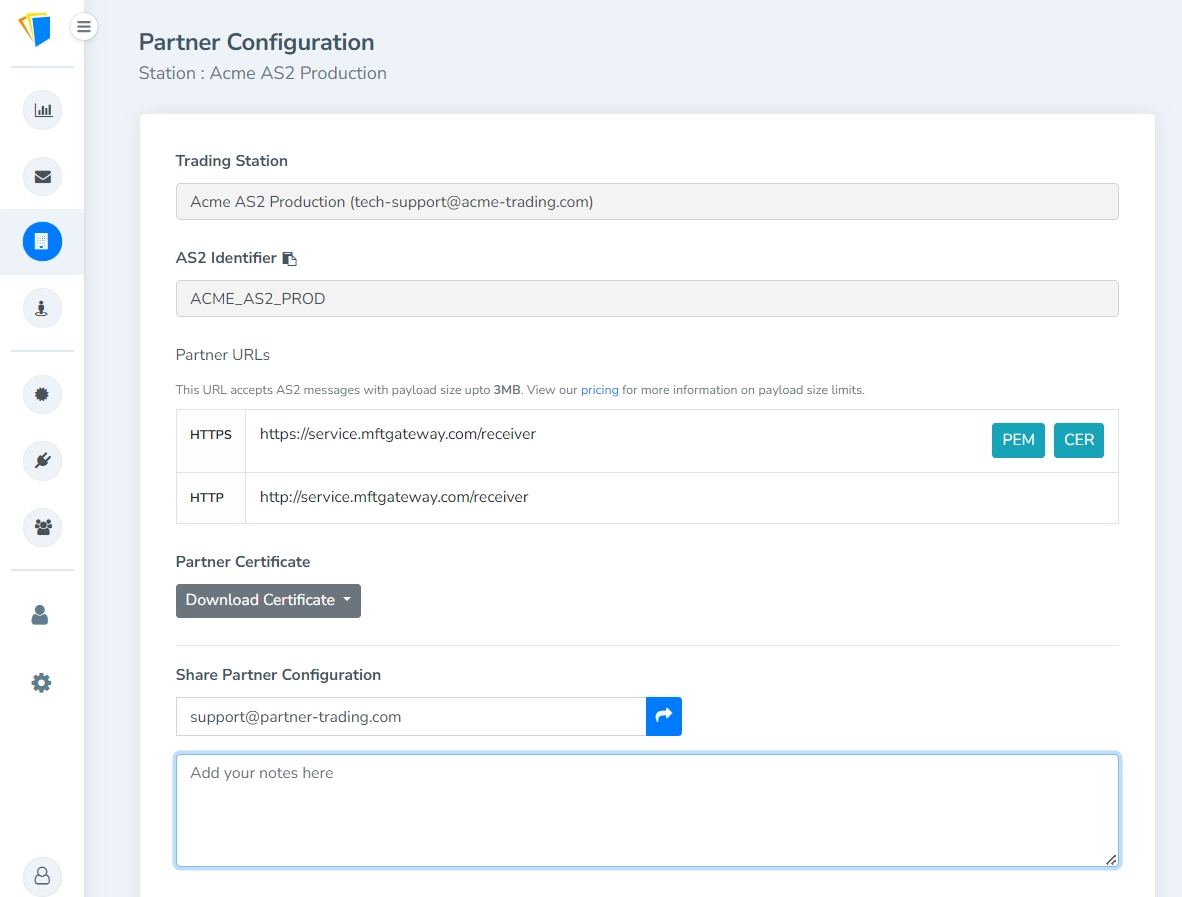Screen dimensions: 1182x897
Task: Download the certificate in PEM format
Action: [1018, 440]
